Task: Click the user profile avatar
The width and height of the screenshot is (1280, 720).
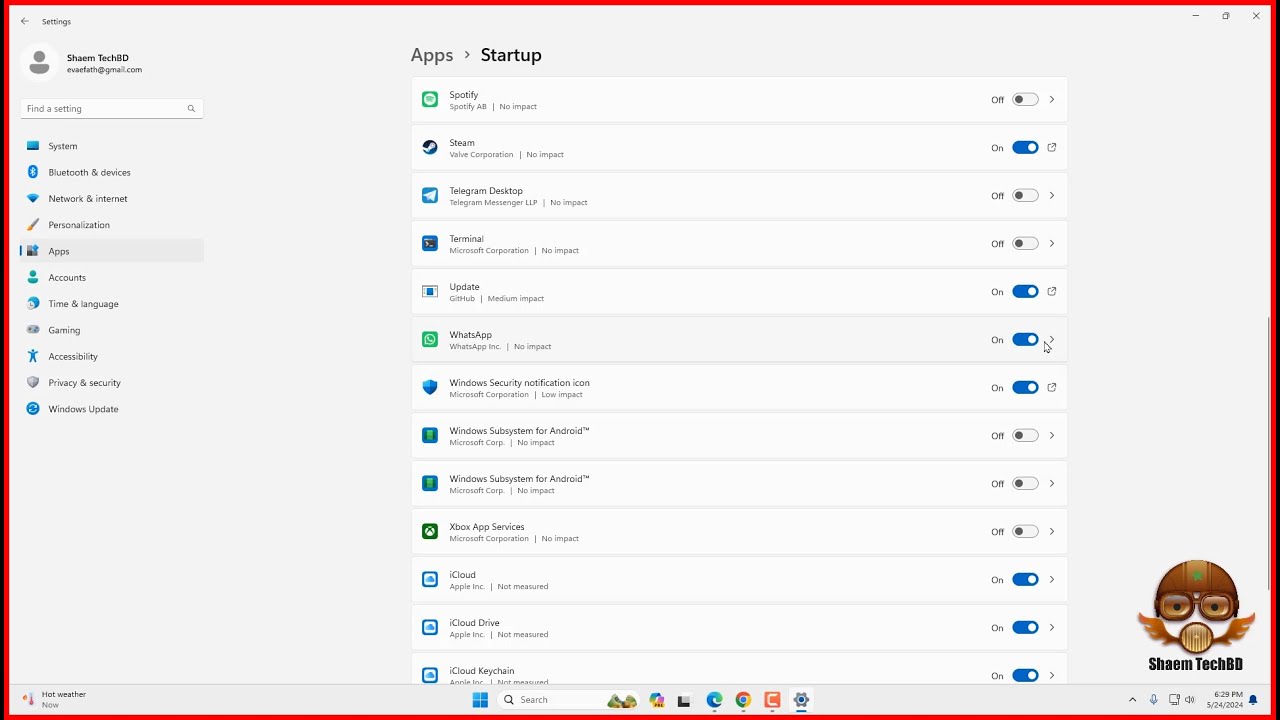Action: (x=40, y=63)
